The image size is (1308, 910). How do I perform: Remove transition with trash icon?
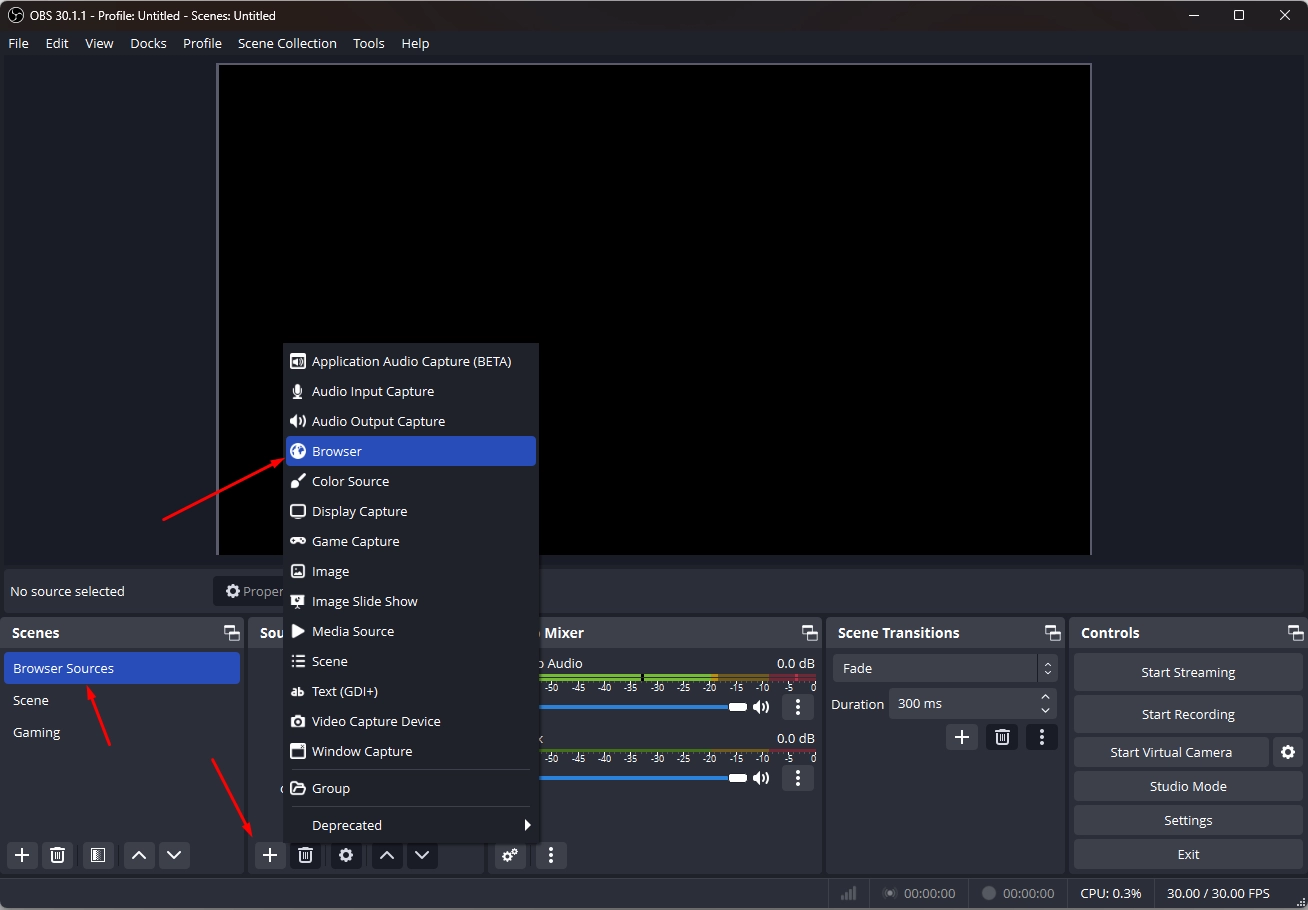pos(1003,737)
